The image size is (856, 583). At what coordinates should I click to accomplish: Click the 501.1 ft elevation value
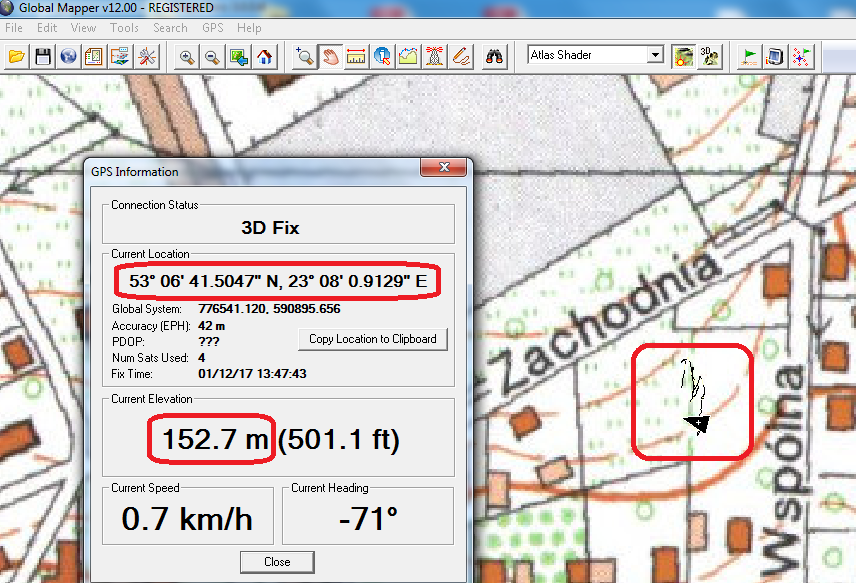pyautogui.click(x=338, y=439)
